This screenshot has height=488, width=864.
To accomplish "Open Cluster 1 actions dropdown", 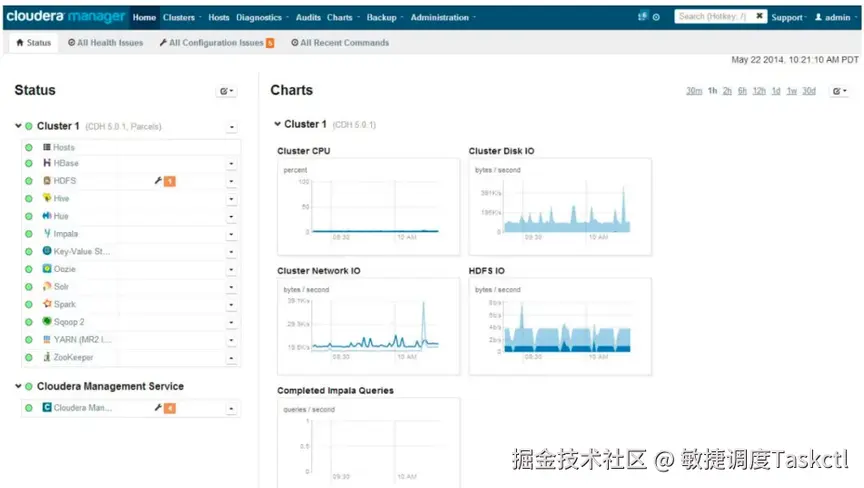I will [231, 127].
